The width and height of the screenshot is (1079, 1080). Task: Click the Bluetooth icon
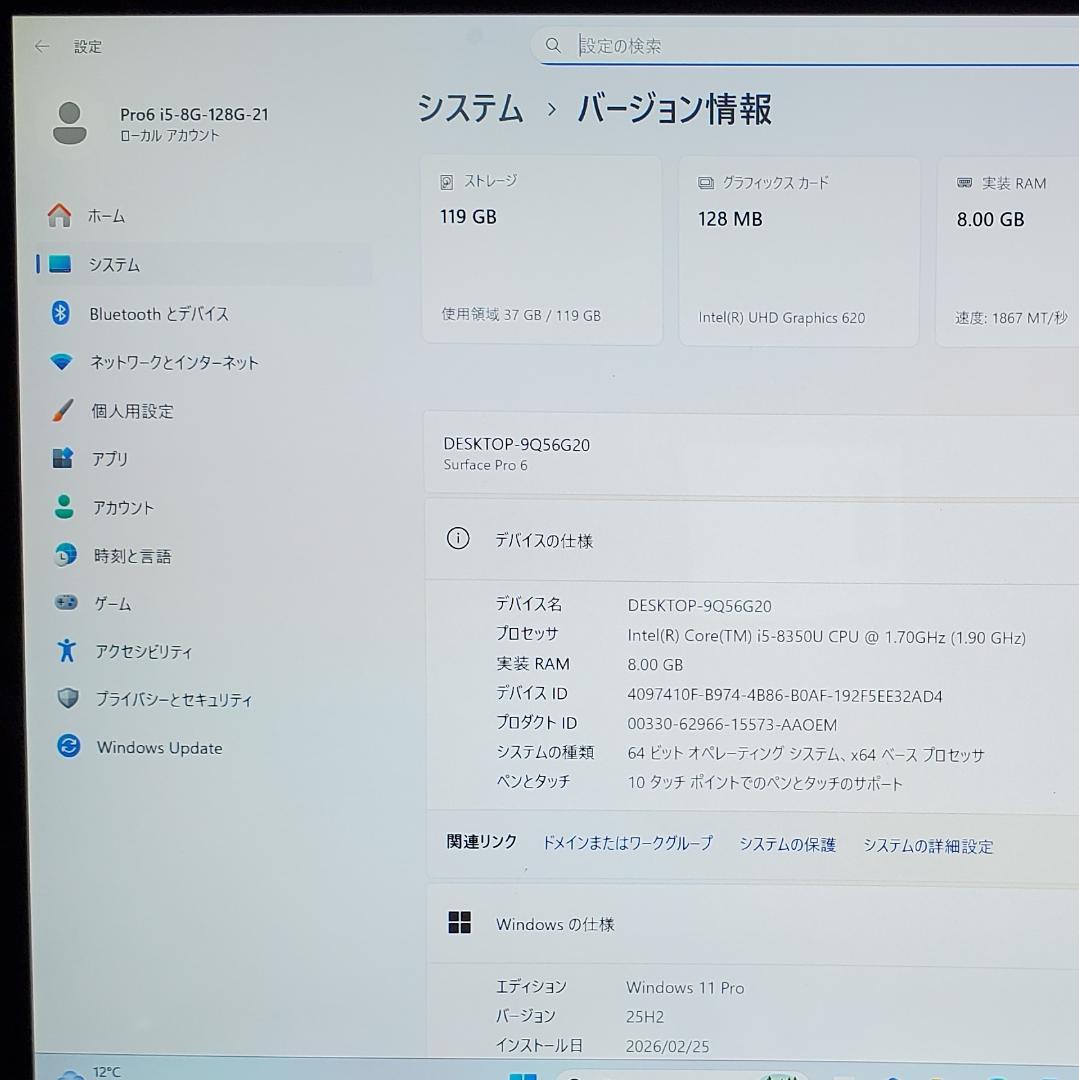coord(61,313)
